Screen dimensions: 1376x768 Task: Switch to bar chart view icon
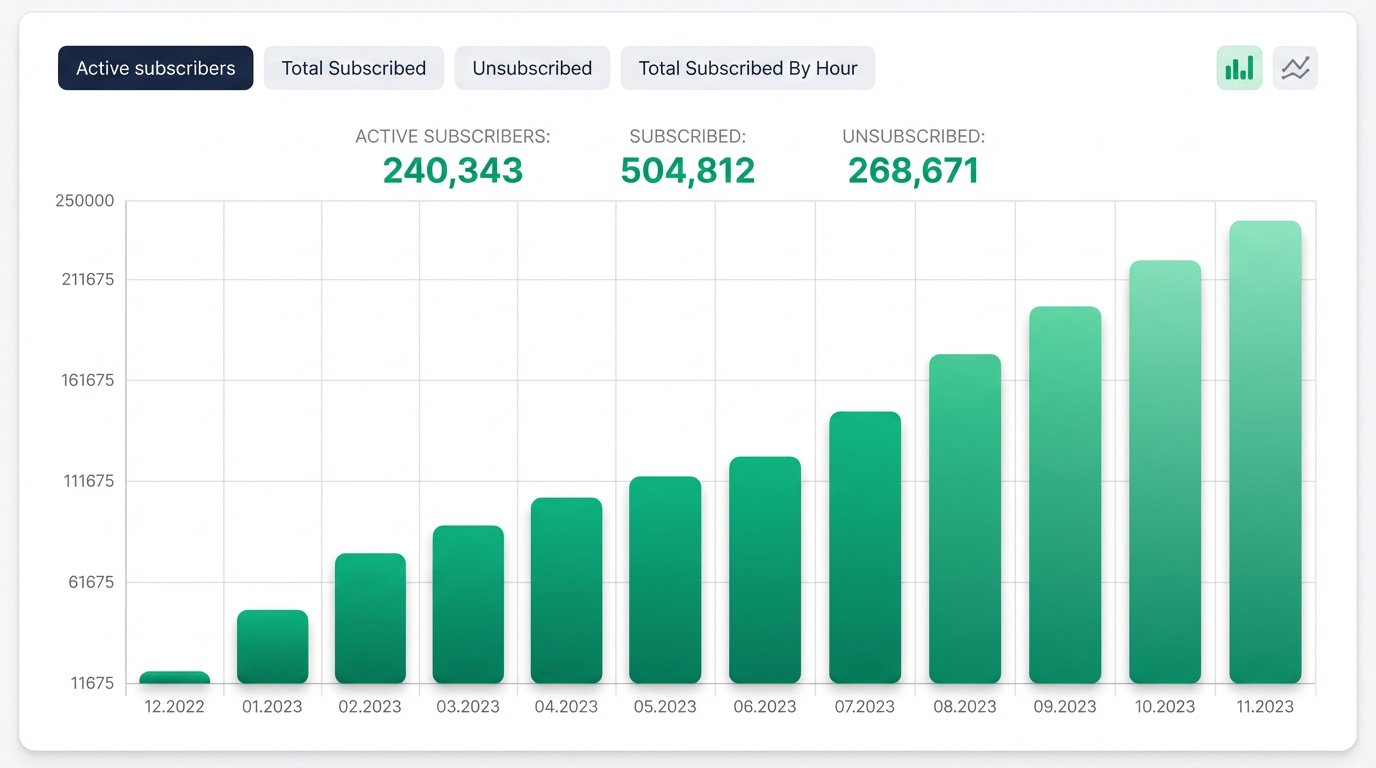click(1239, 68)
